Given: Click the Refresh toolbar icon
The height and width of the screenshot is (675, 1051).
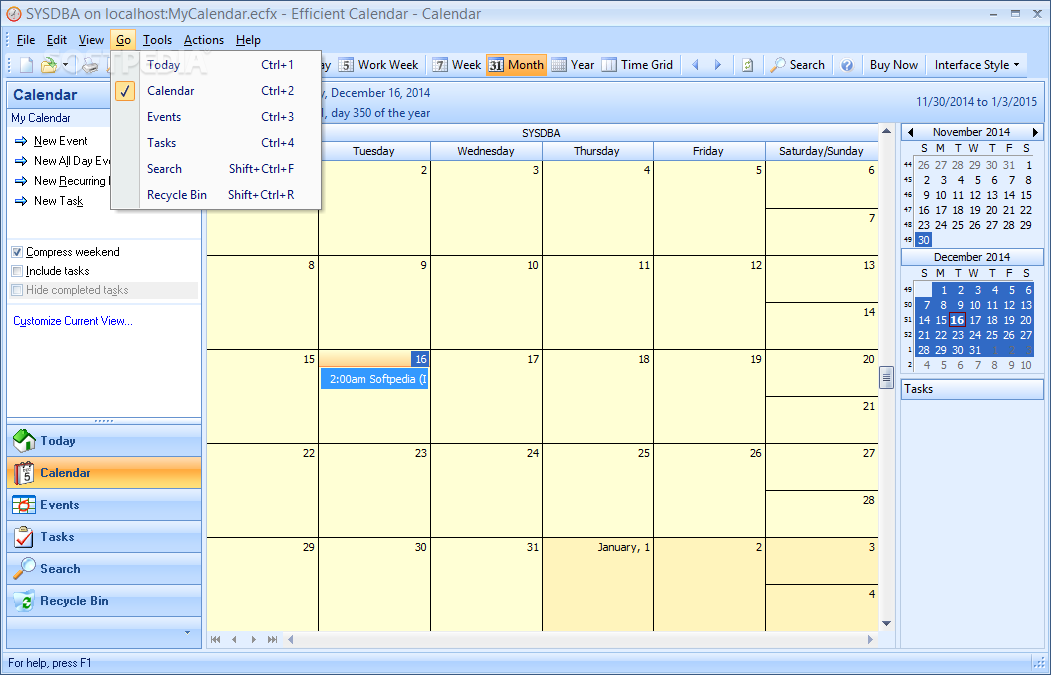Looking at the screenshot, I should (x=748, y=65).
